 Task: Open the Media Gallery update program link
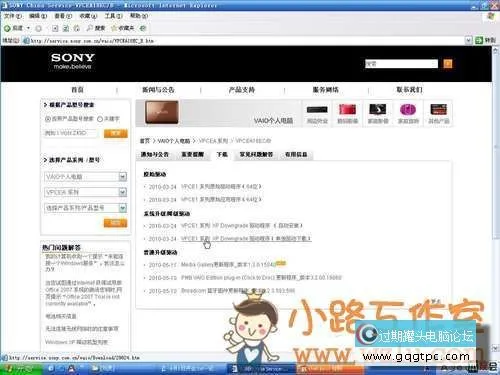tap(228, 265)
